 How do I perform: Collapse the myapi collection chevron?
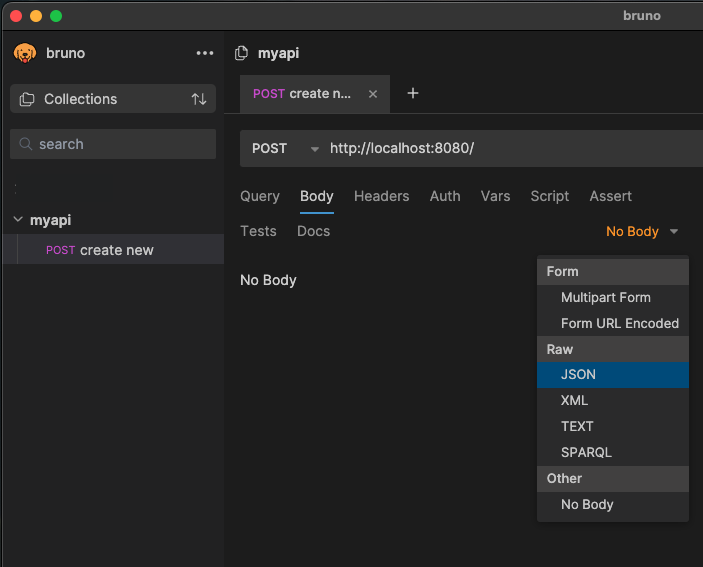tap(18, 220)
